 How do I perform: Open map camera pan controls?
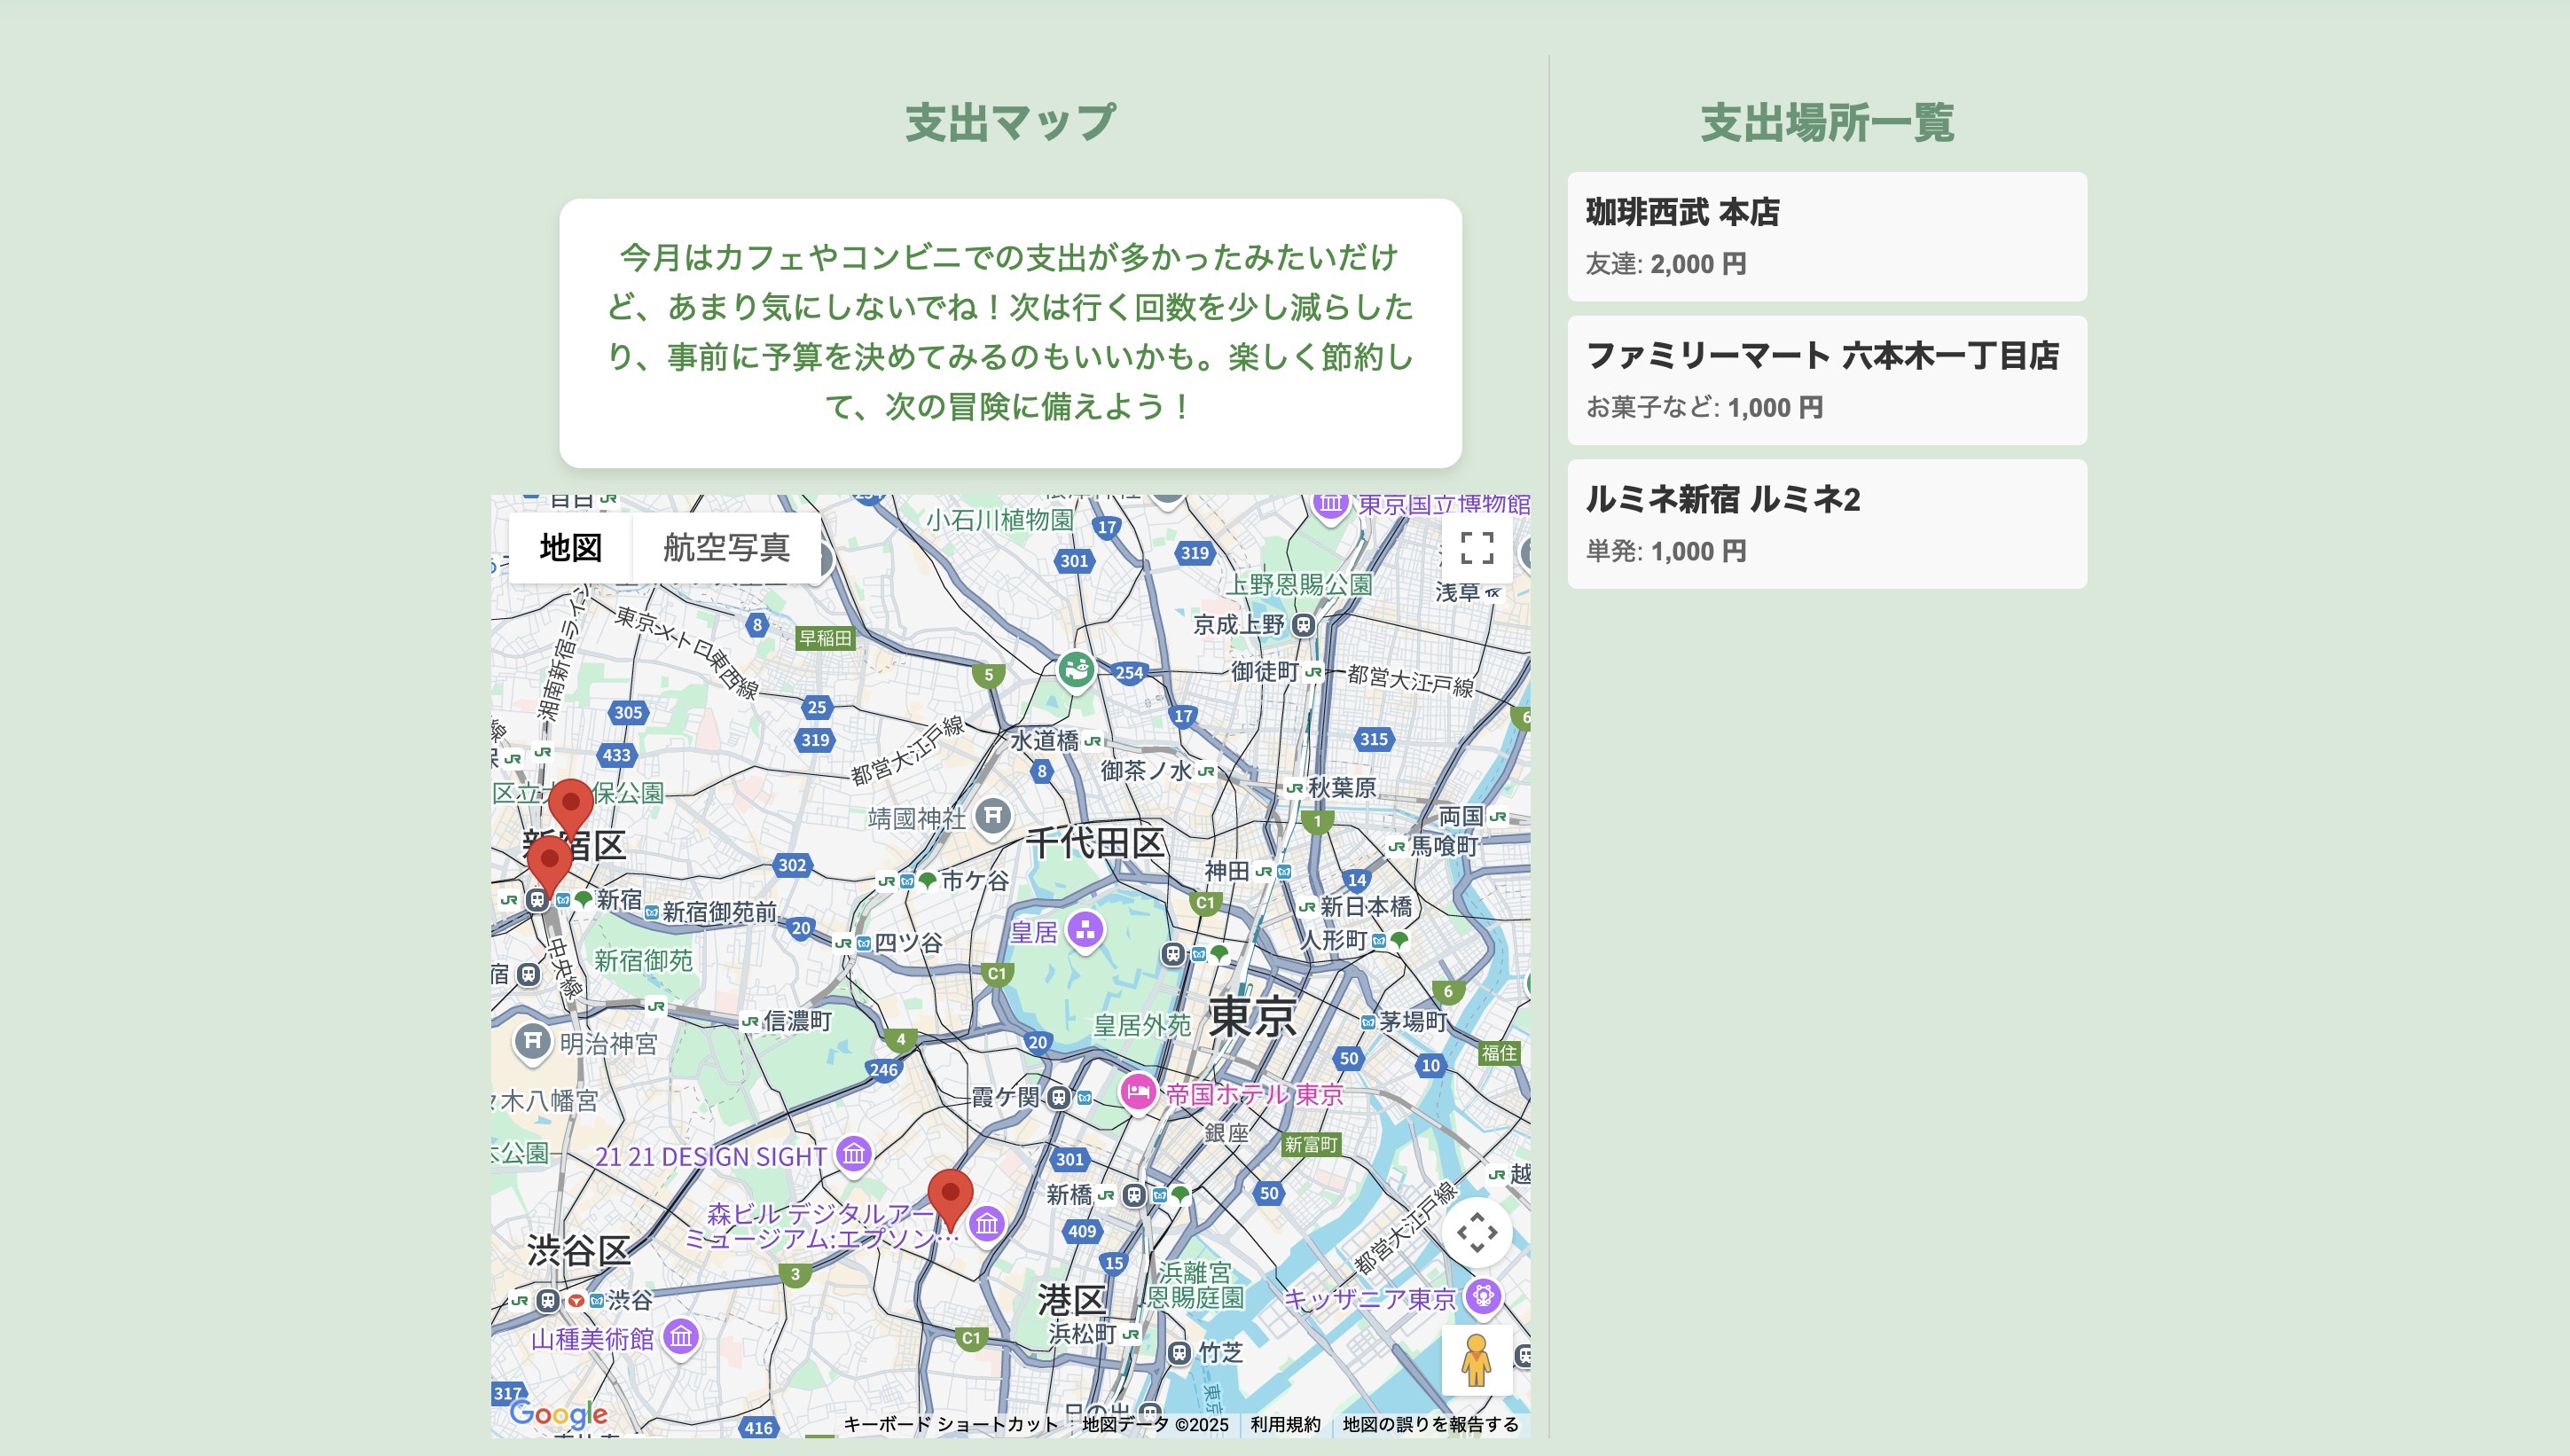(1477, 1232)
